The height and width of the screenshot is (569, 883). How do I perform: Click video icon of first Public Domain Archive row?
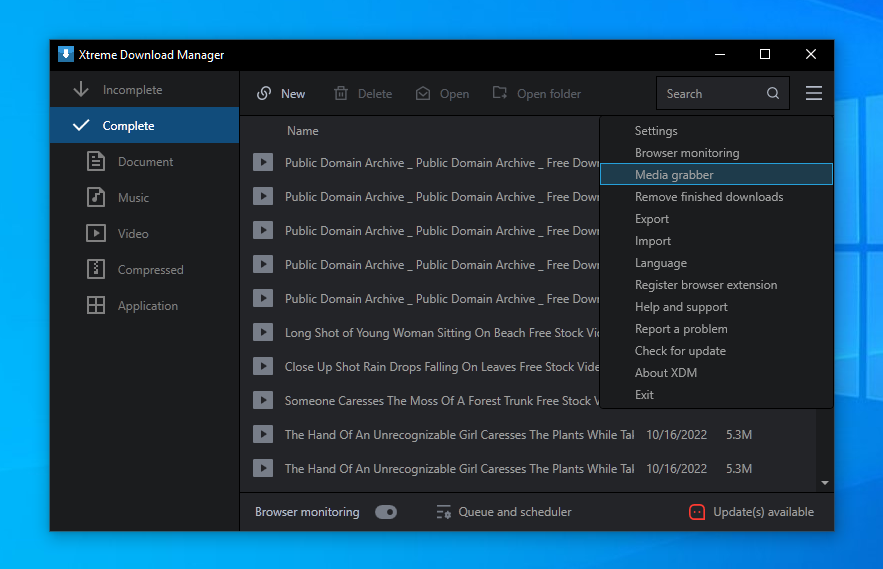[263, 162]
